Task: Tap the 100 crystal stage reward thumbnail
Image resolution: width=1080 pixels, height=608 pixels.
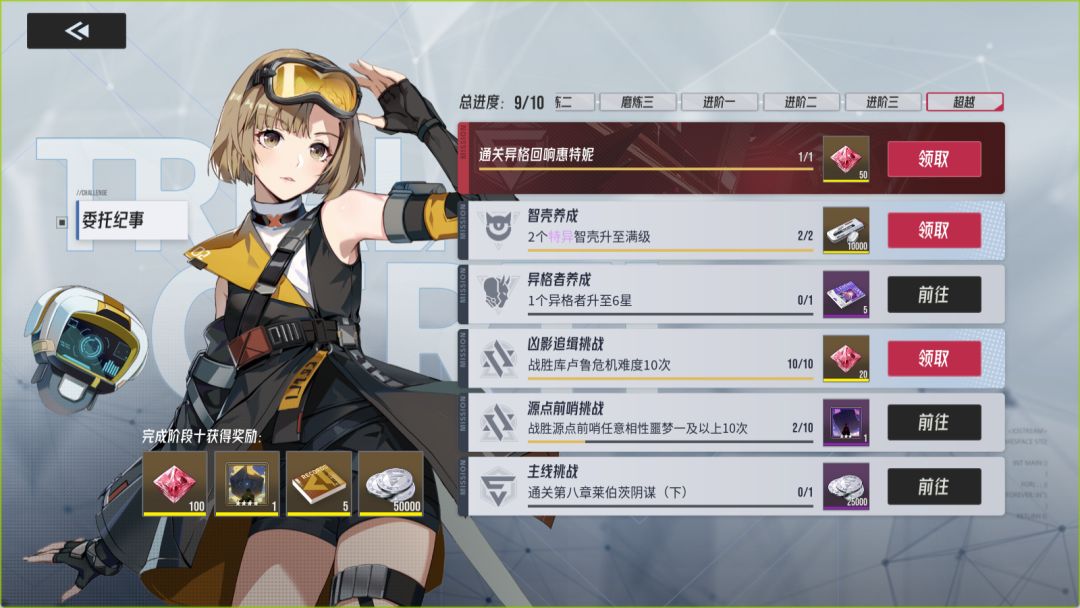Action: coord(175,483)
